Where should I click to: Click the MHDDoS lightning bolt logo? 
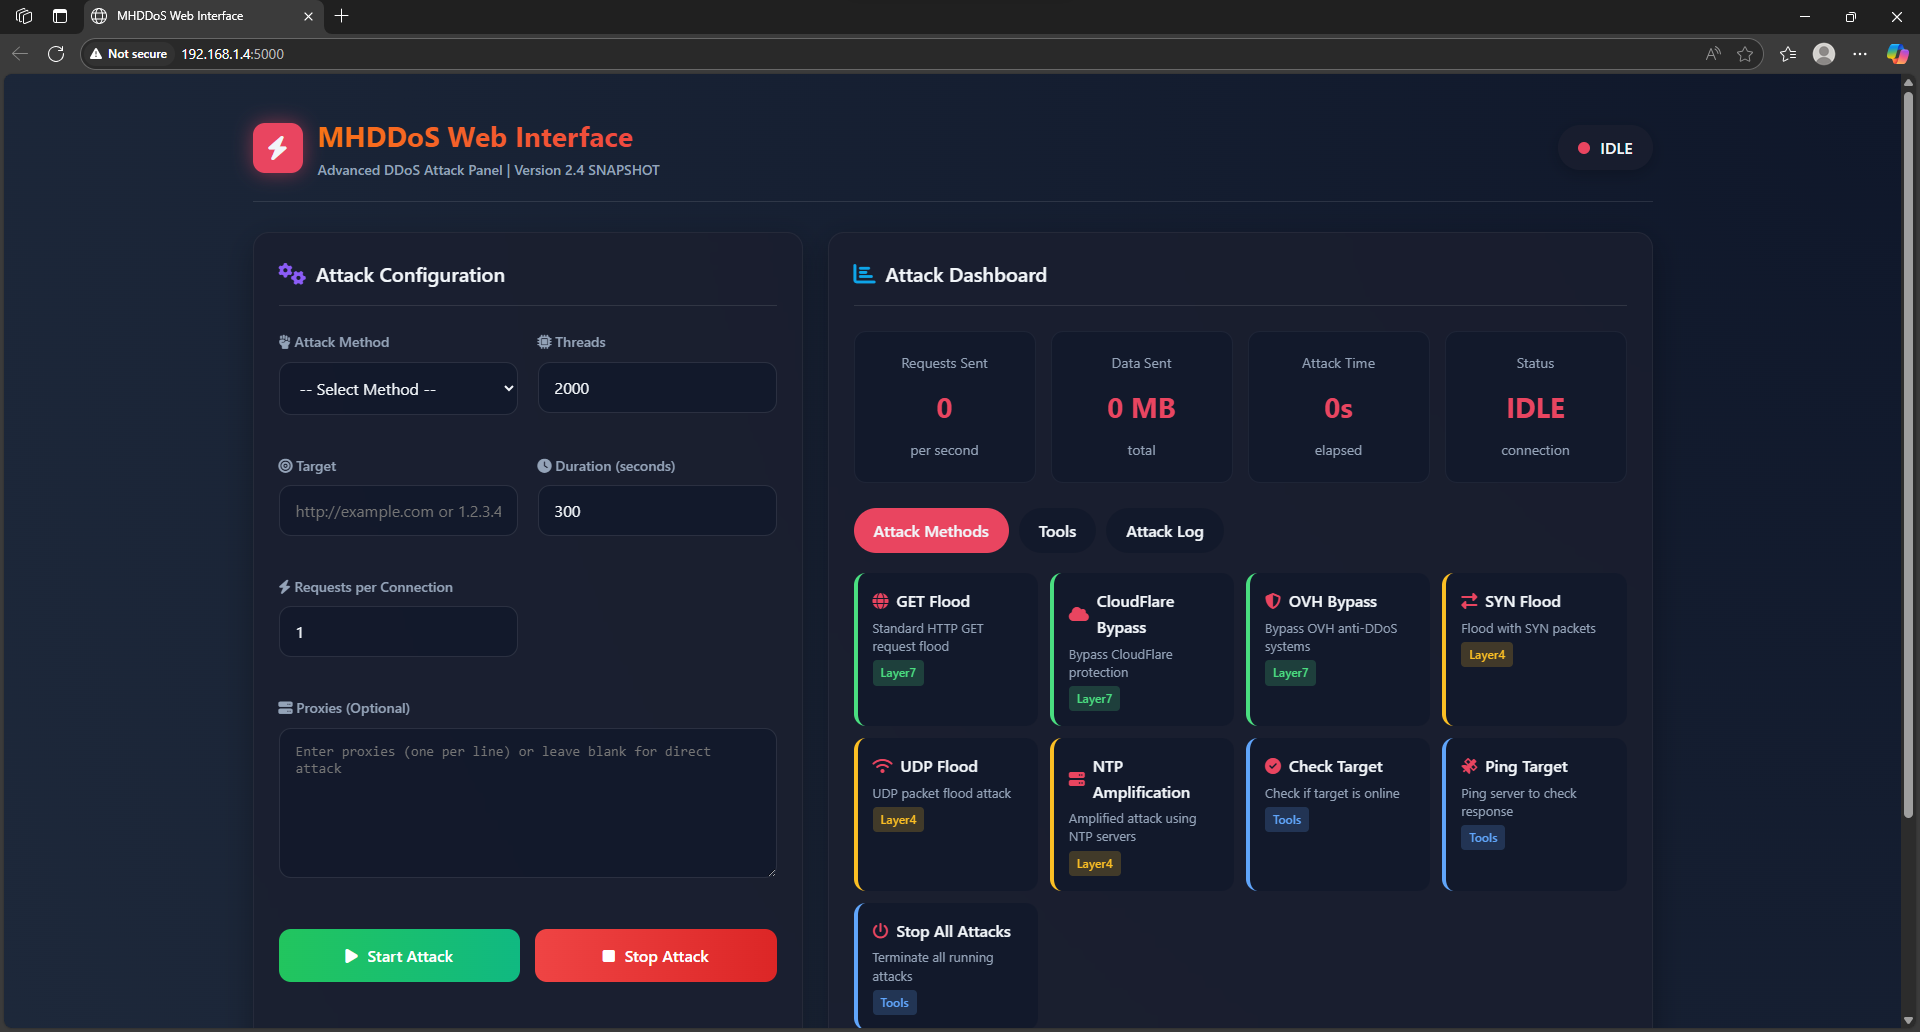[278, 148]
